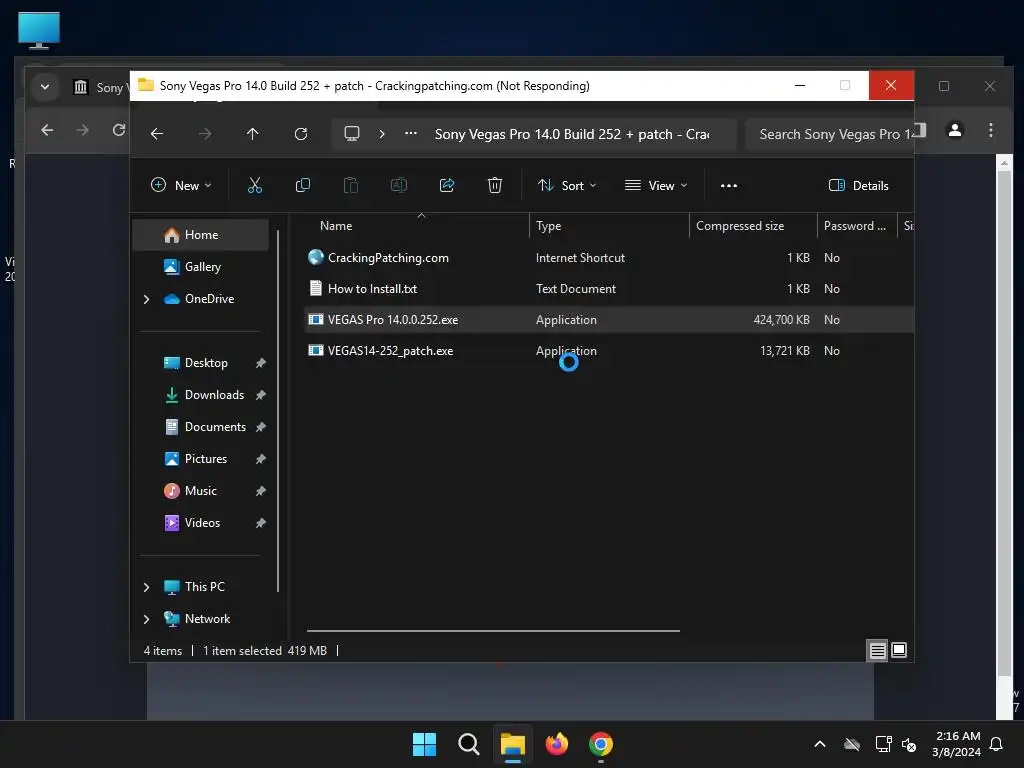
Task: Switch to large thumbnails view icon in status bar
Action: (899, 650)
